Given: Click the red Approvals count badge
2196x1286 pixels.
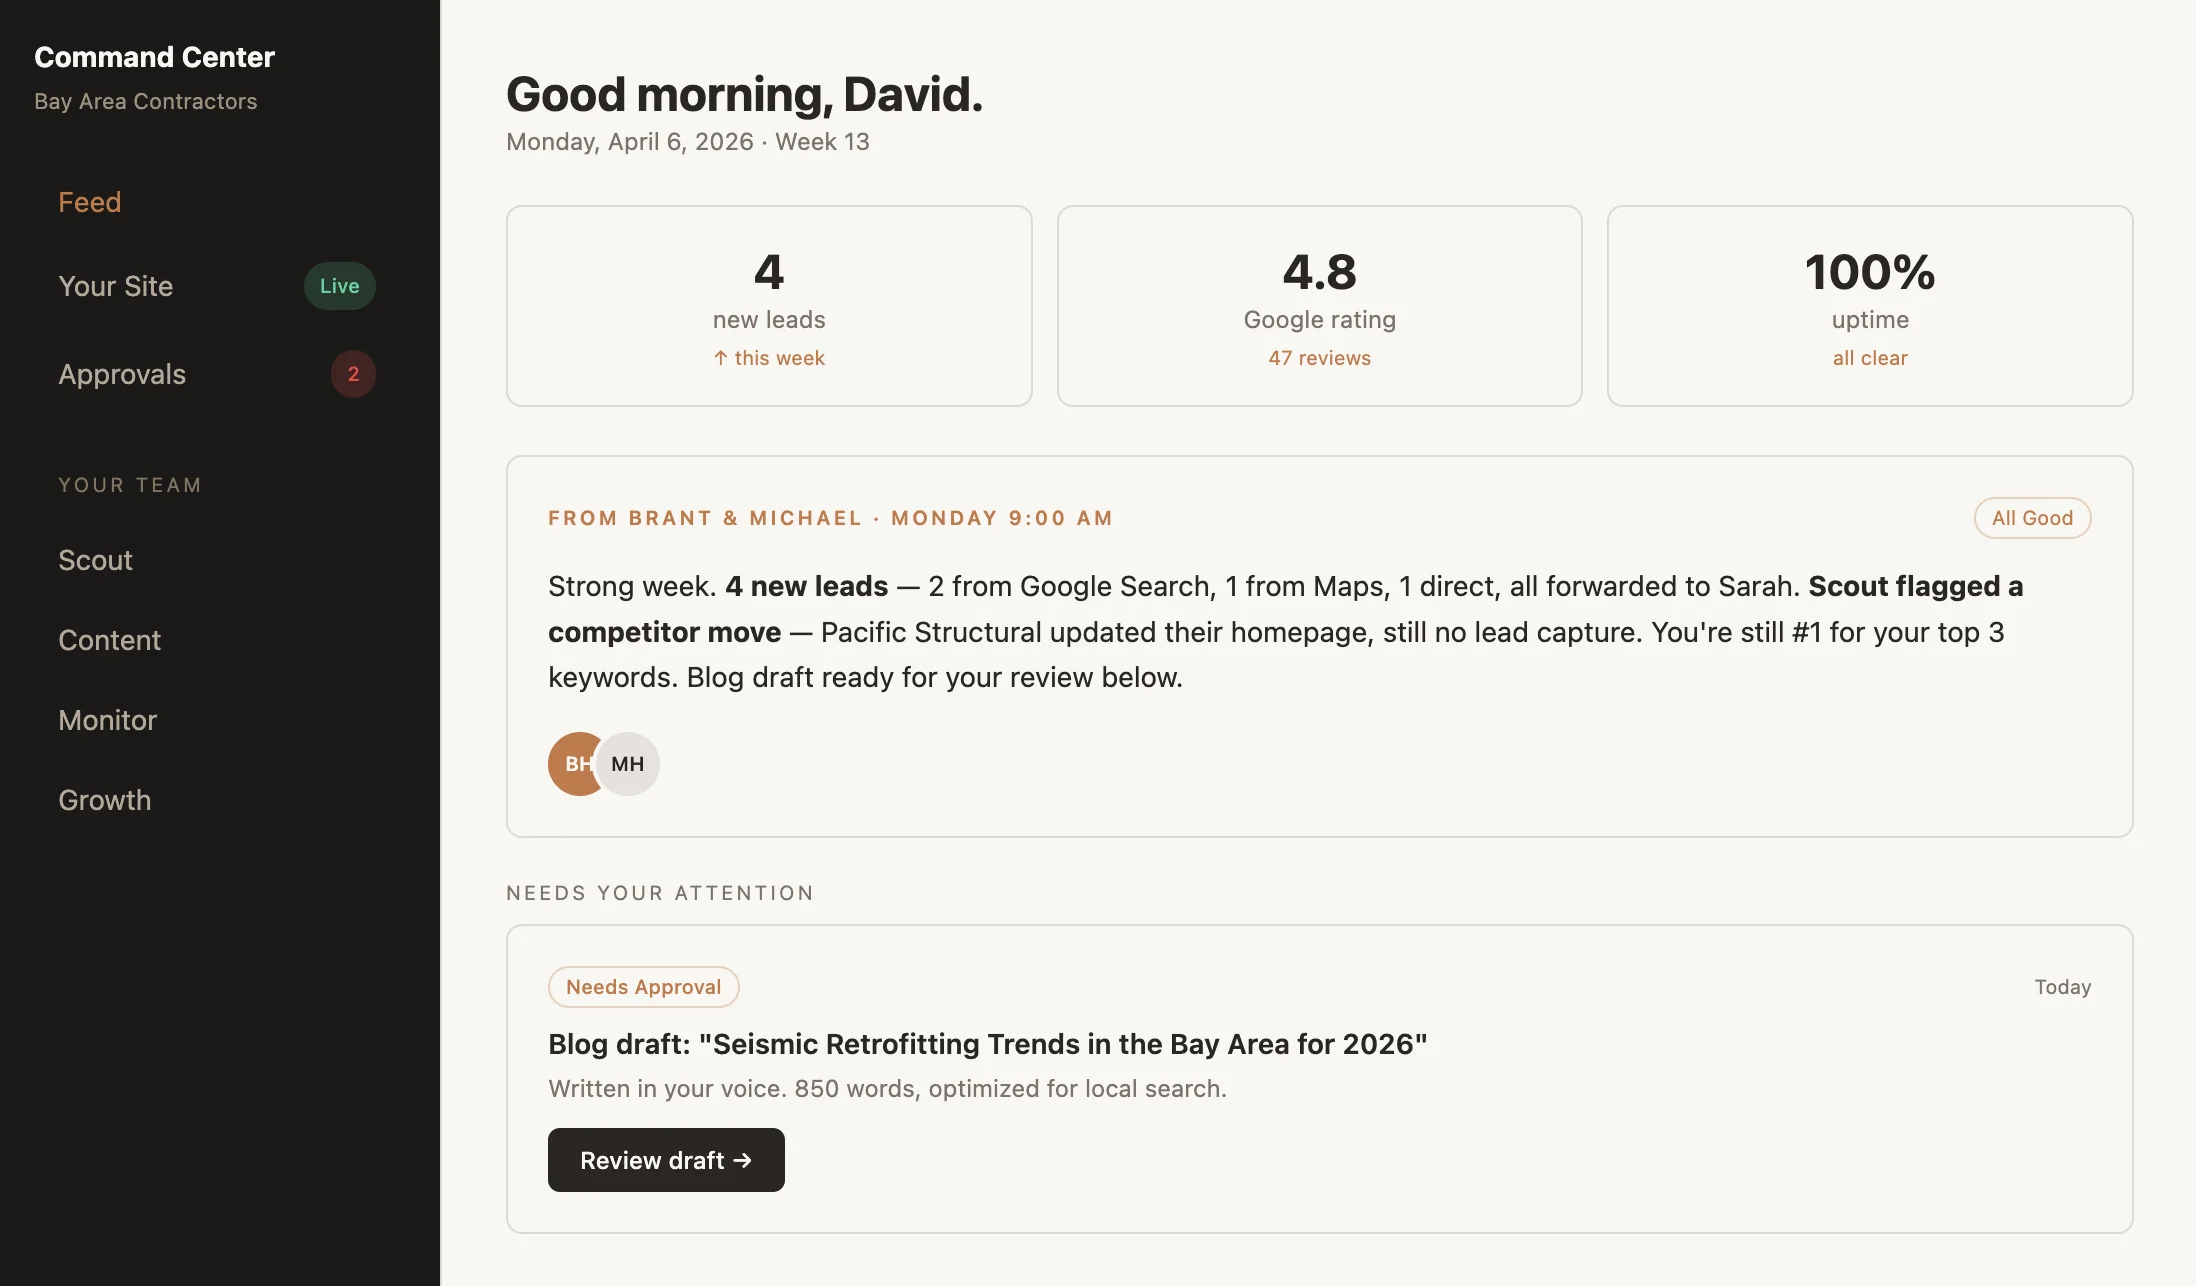Looking at the screenshot, I should point(353,374).
